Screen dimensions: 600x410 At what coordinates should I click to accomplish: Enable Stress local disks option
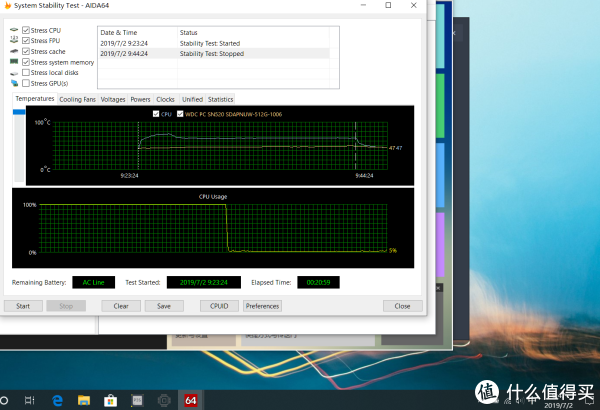(26, 72)
